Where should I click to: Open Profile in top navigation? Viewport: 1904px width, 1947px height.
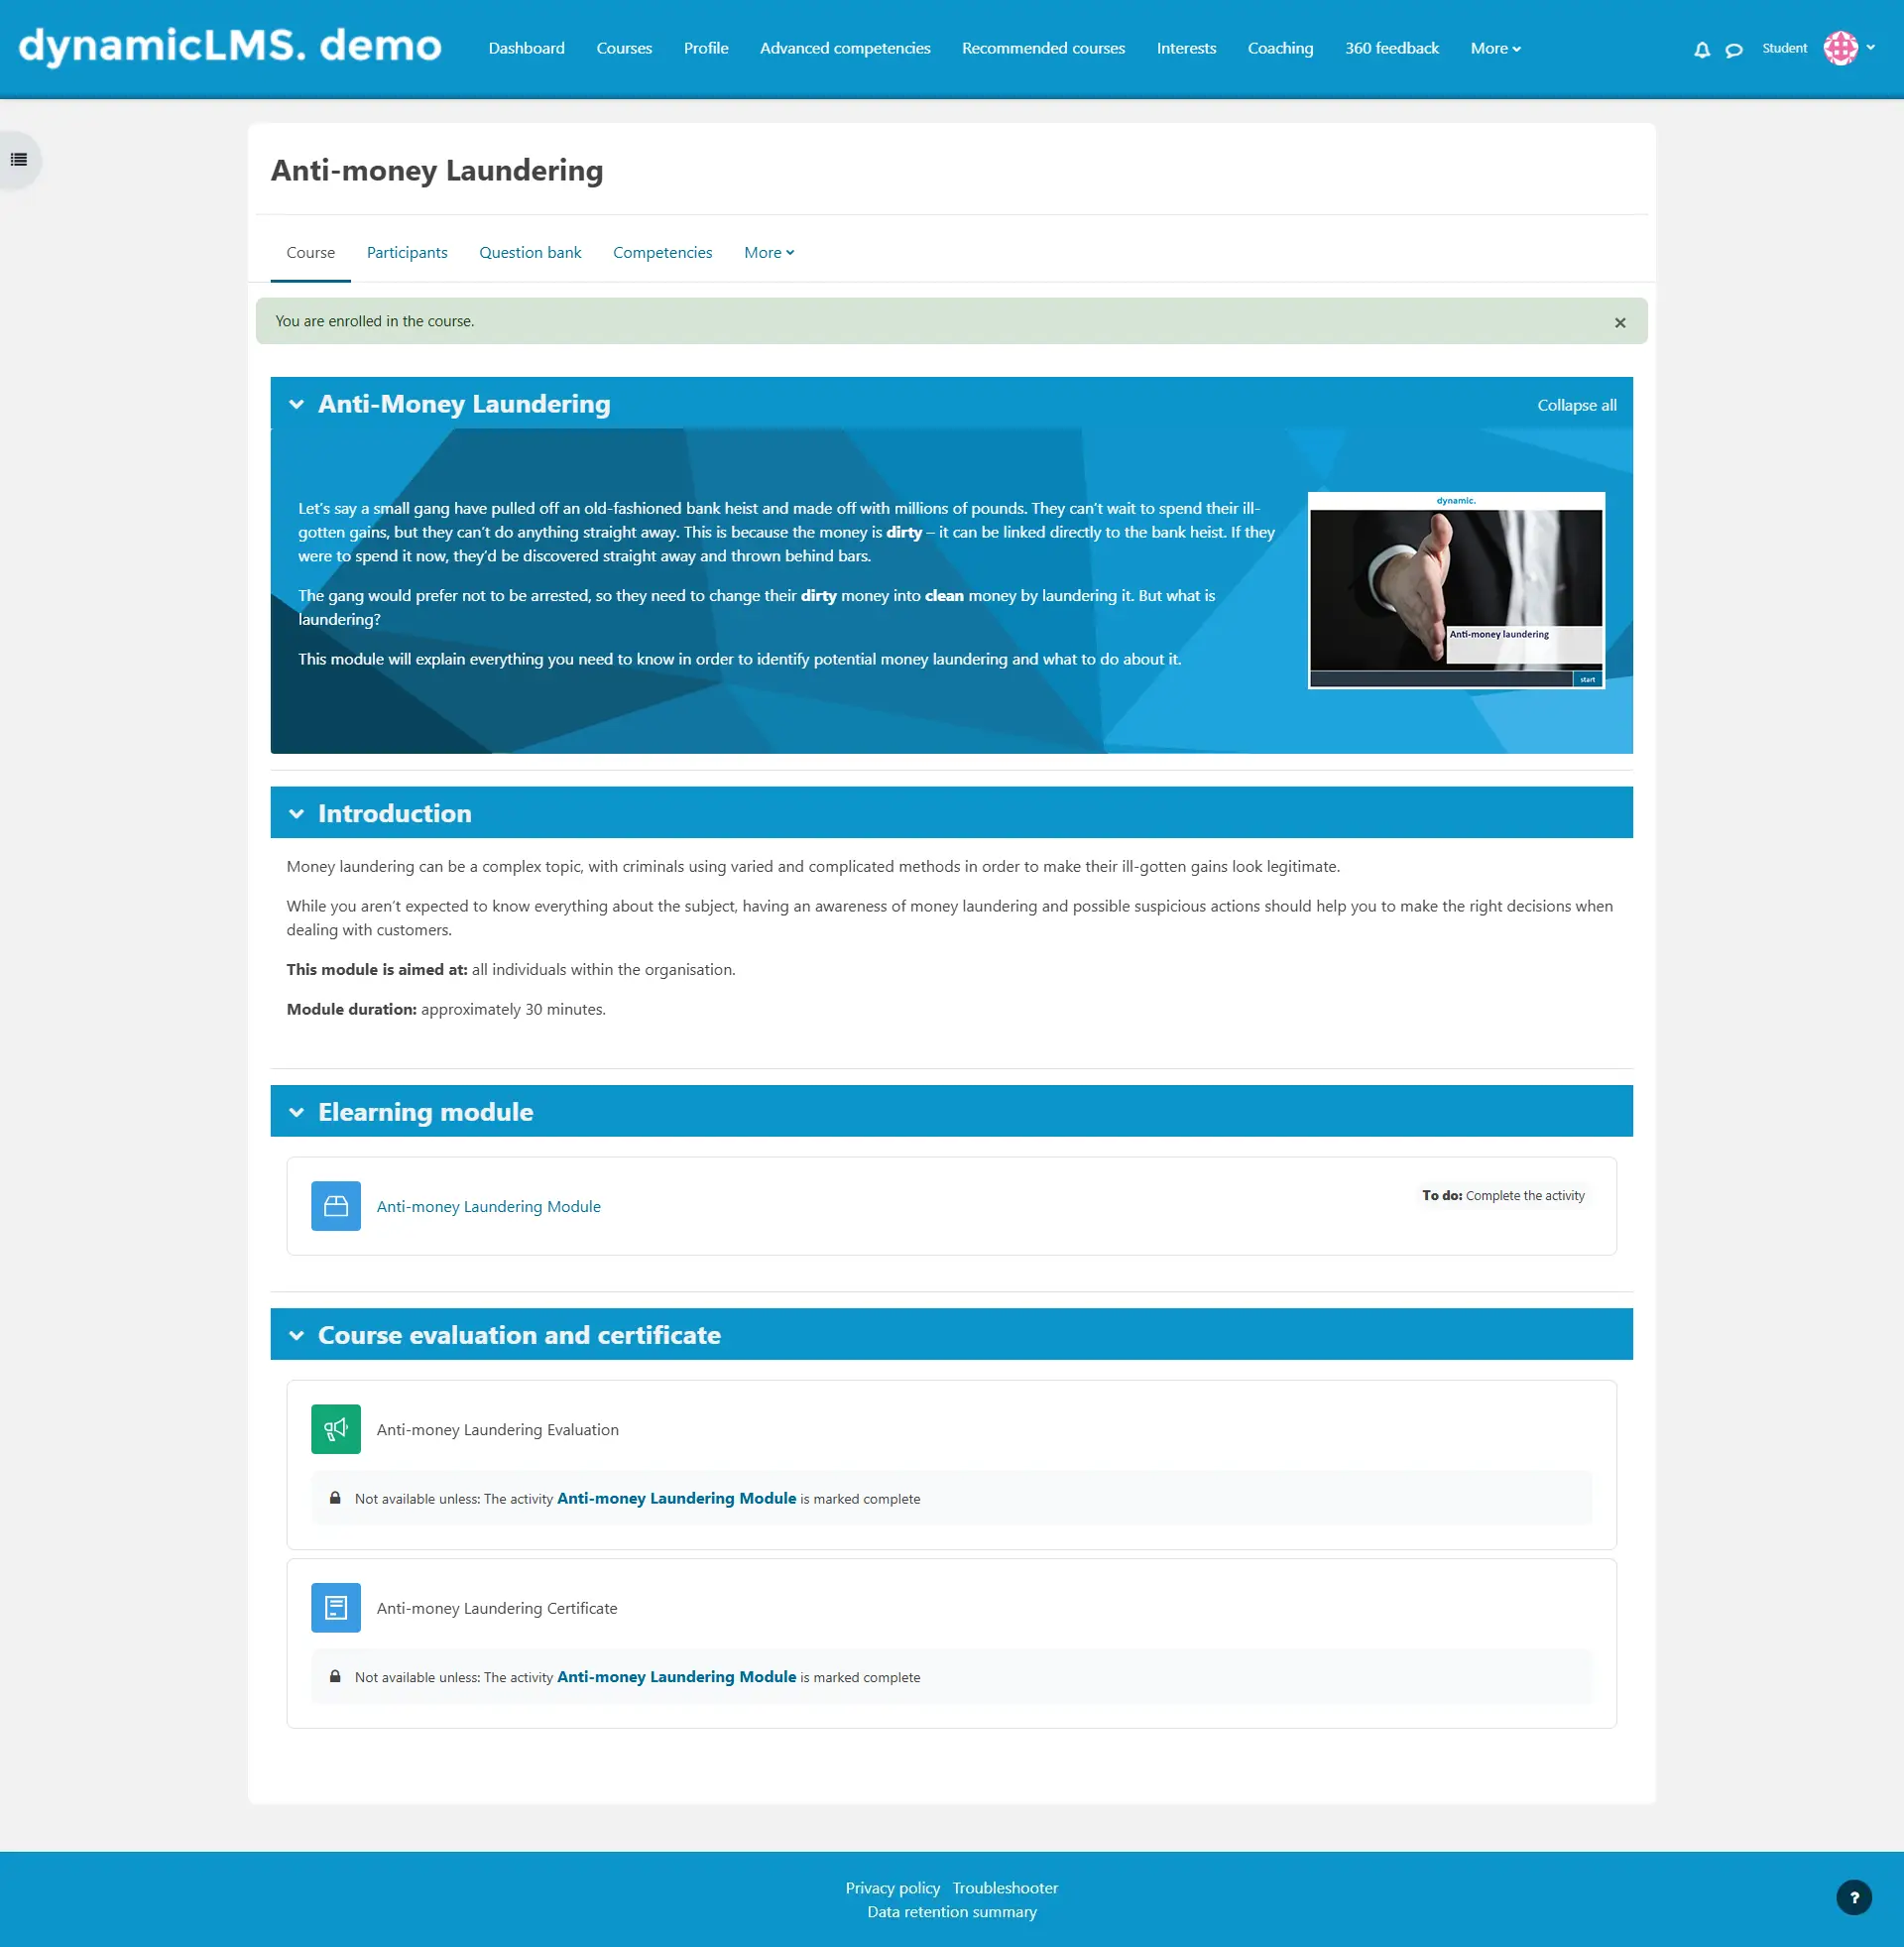(x=706, y=48)
